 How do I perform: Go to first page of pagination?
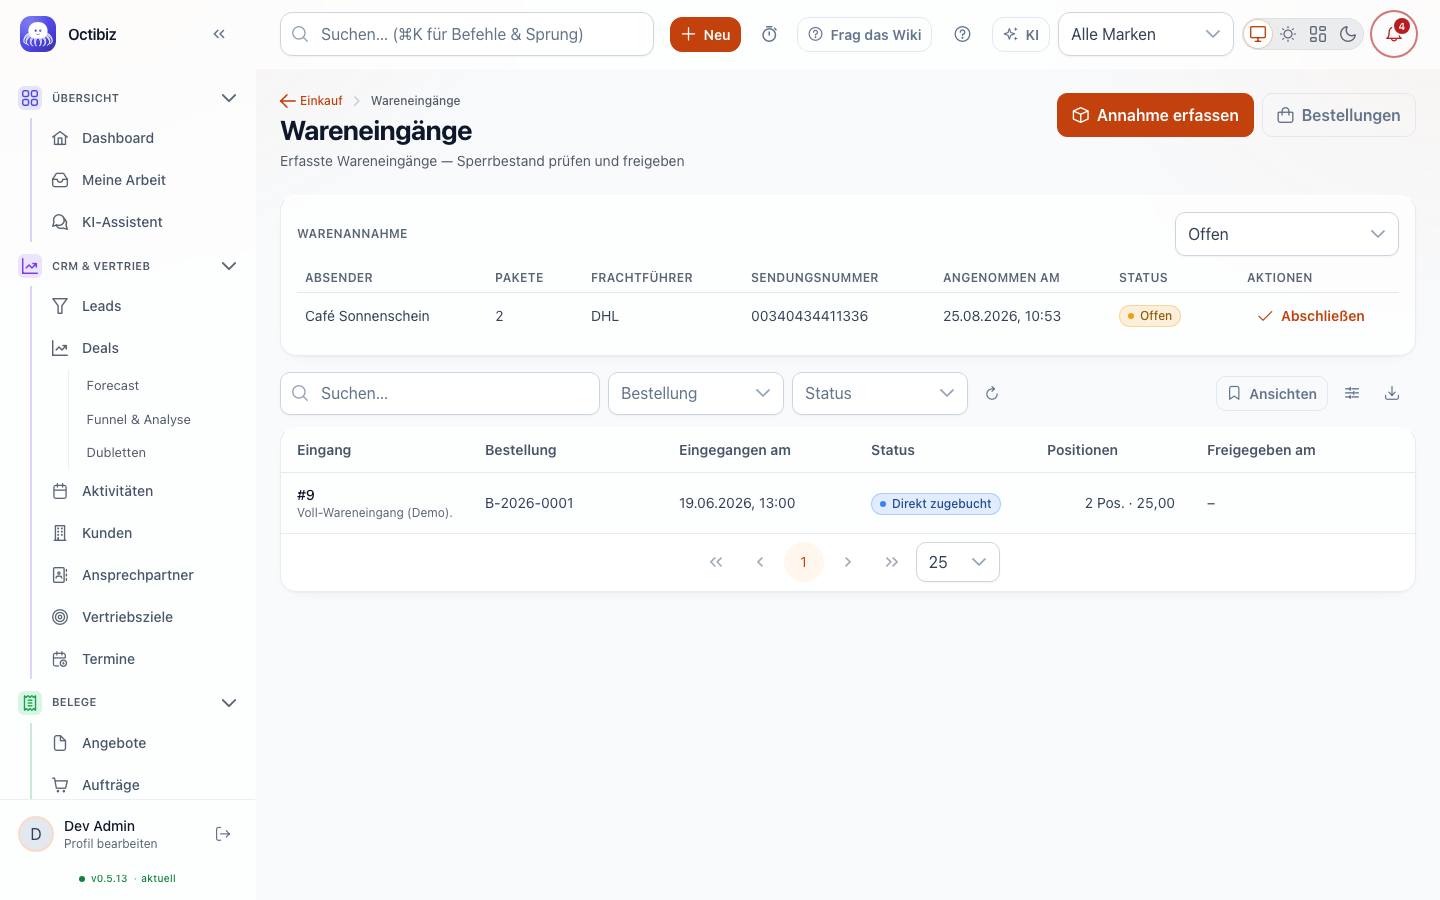pyautogui.click(x=716, y=562)
